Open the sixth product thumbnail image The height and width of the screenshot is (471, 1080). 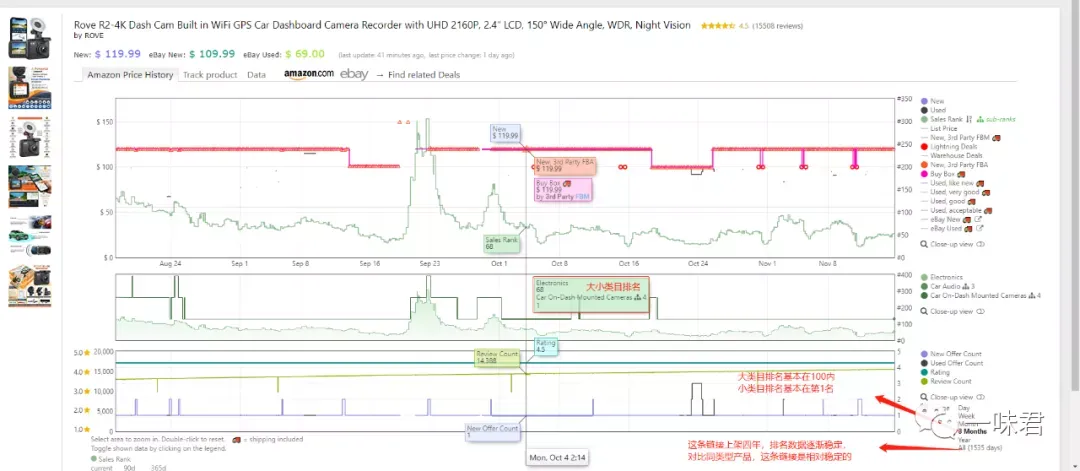[30, 286]
